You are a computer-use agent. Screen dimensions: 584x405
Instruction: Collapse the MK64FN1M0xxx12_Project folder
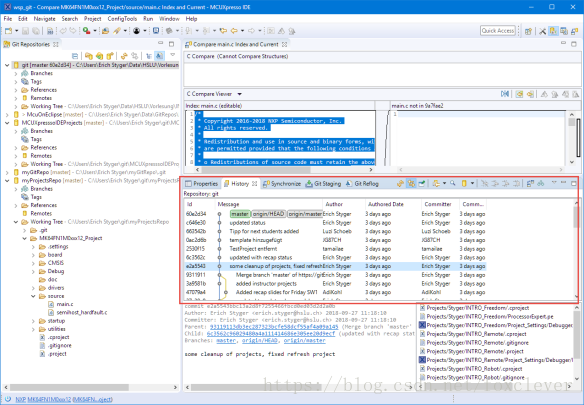[x=25, y=238]
